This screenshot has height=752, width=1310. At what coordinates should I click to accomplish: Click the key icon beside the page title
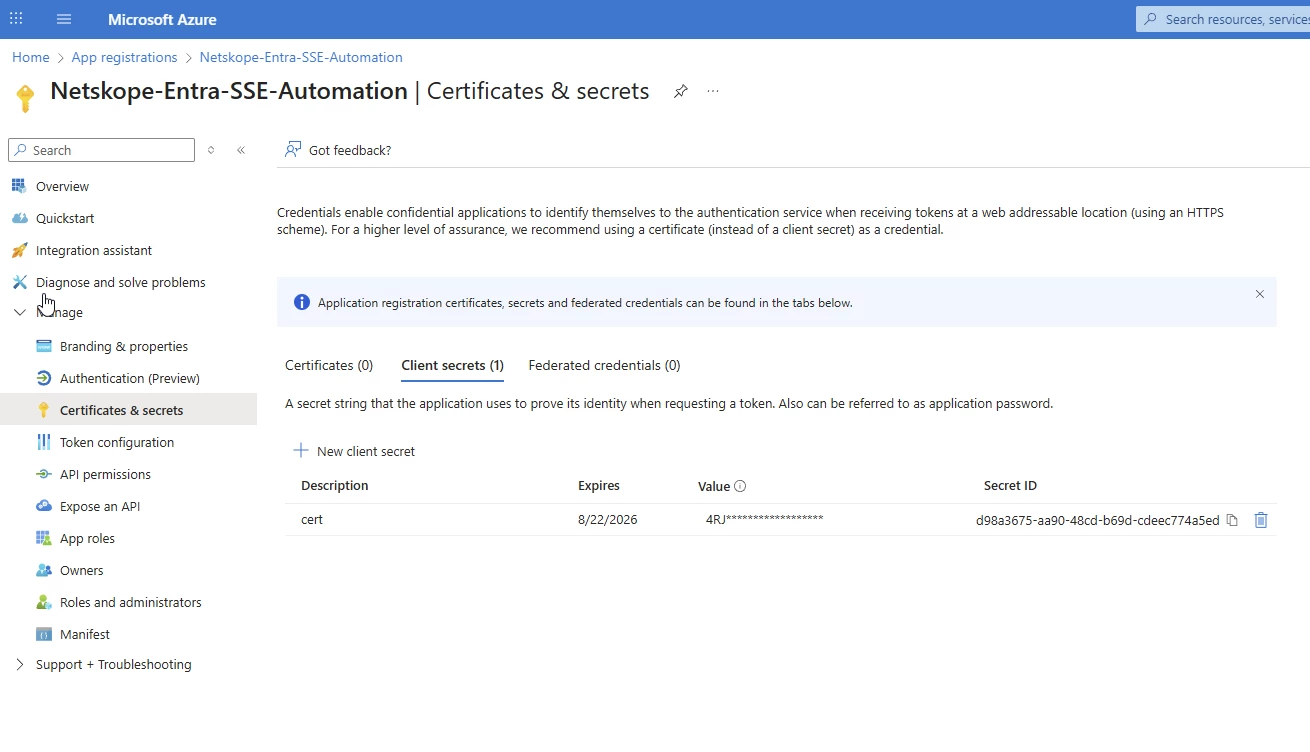26,98
